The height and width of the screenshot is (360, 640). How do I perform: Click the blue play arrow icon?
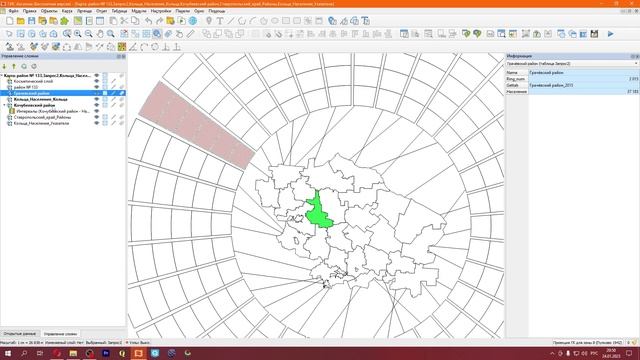click(611, 34)
